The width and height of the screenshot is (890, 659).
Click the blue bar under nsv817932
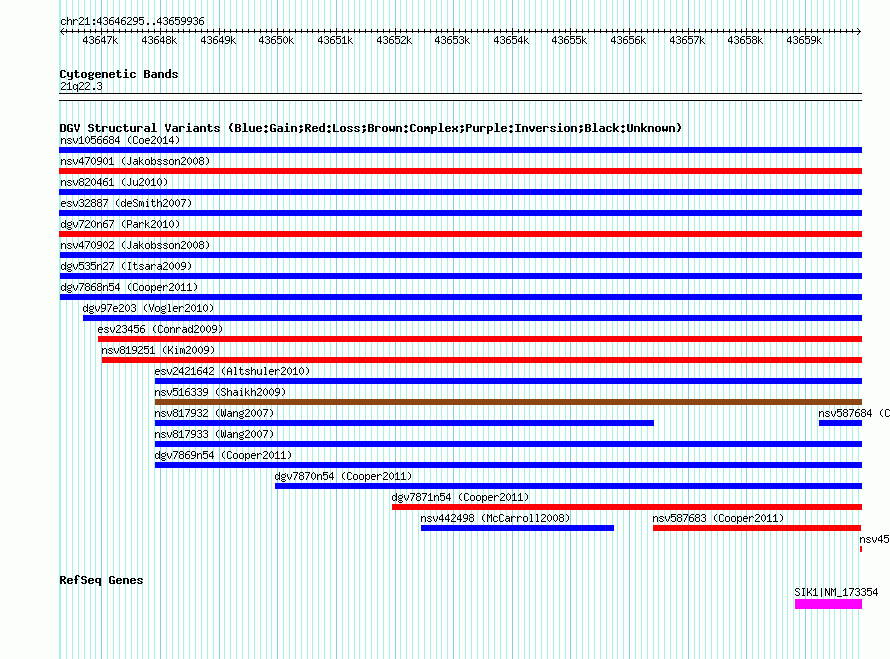[x=404, y=423]
